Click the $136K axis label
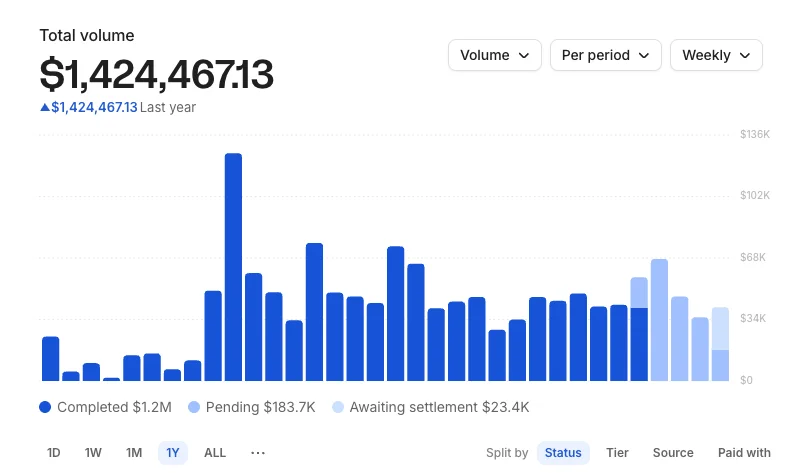This screenshot has height=473, width=806. [x=755, y=134]
